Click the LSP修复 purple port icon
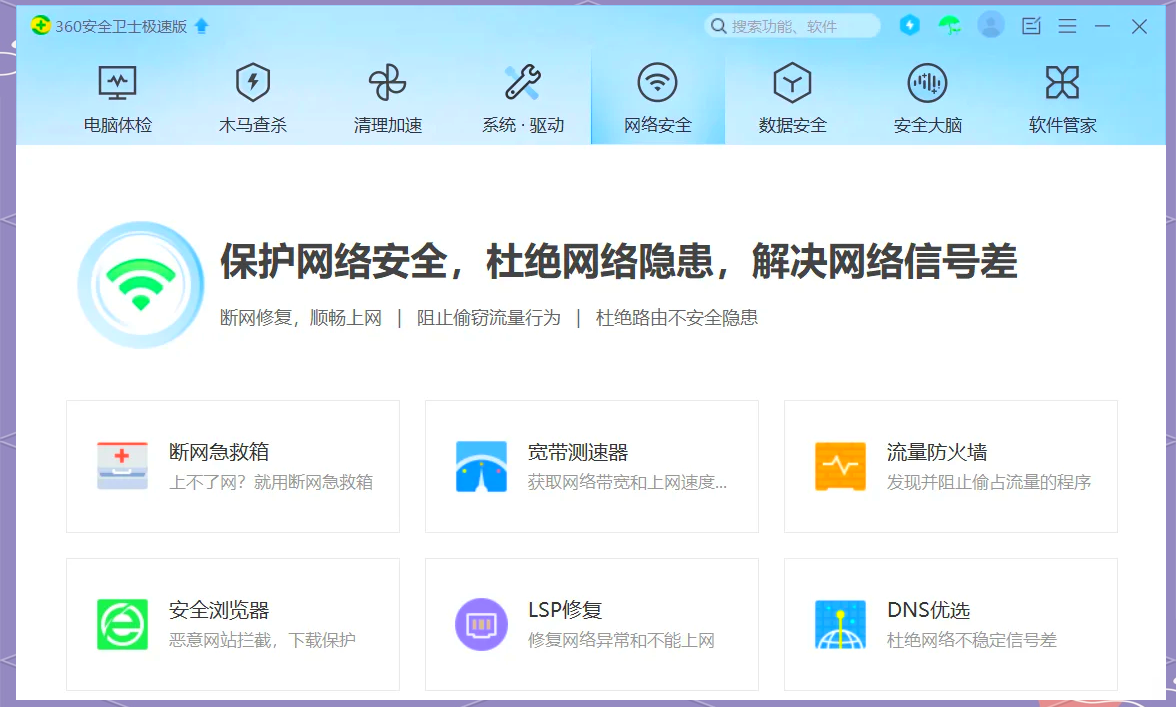The width and height of the screenshot is (1176, 707). click(x=482, y=624)
